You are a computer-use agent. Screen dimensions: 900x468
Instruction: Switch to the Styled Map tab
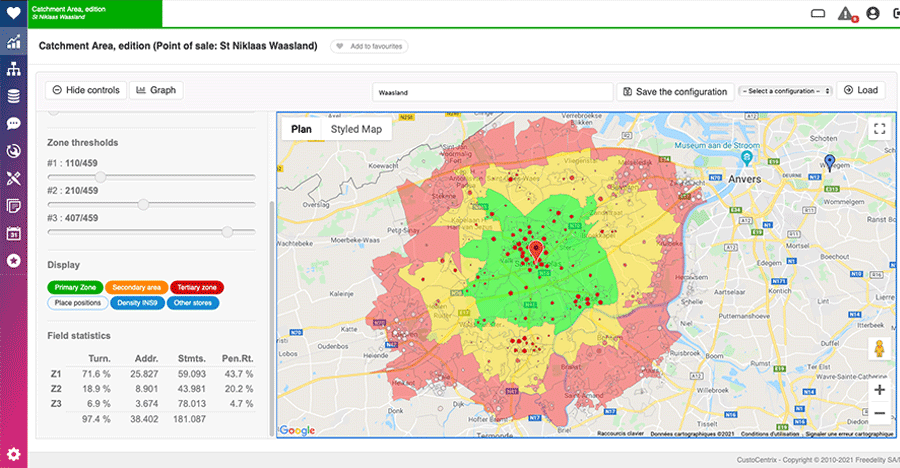tap(357, 129)
